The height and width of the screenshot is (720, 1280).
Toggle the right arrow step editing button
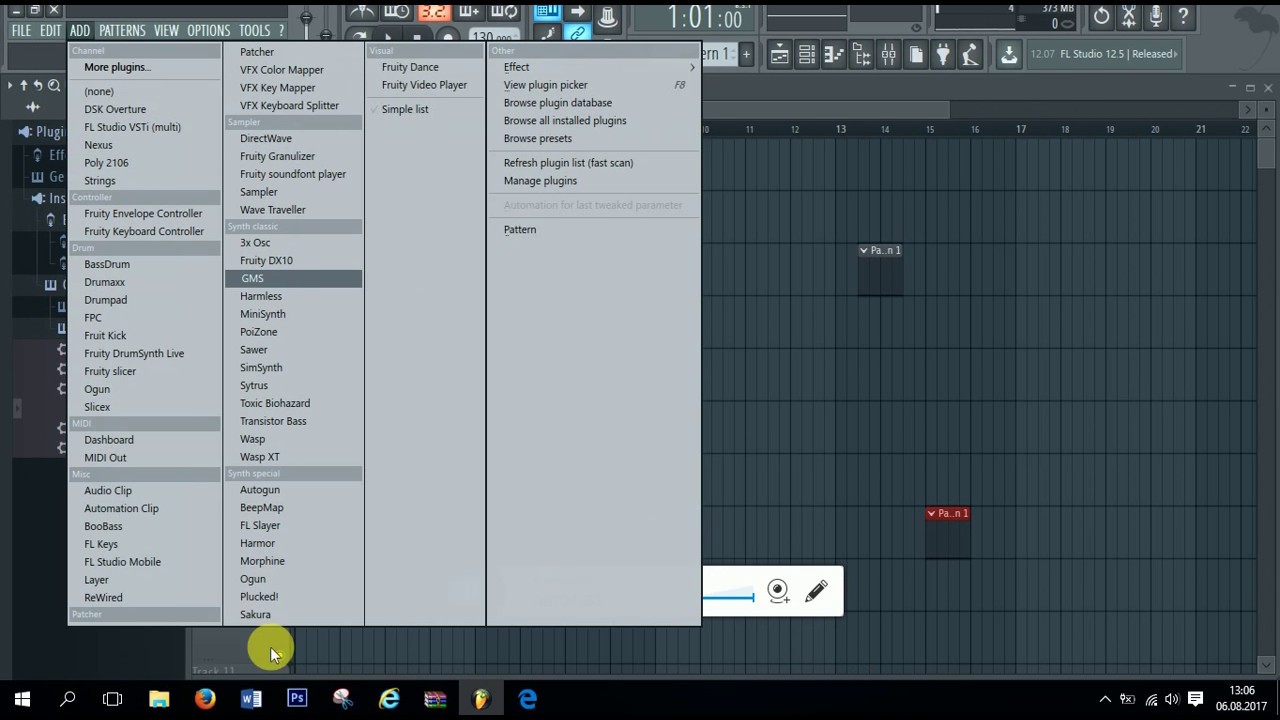pos(577,12)
